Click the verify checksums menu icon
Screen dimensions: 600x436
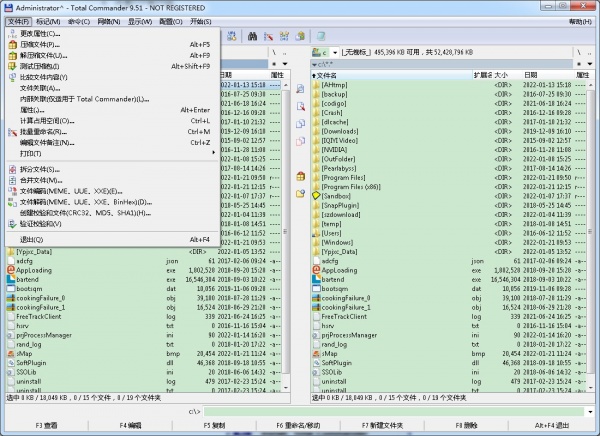coord(11,223)
